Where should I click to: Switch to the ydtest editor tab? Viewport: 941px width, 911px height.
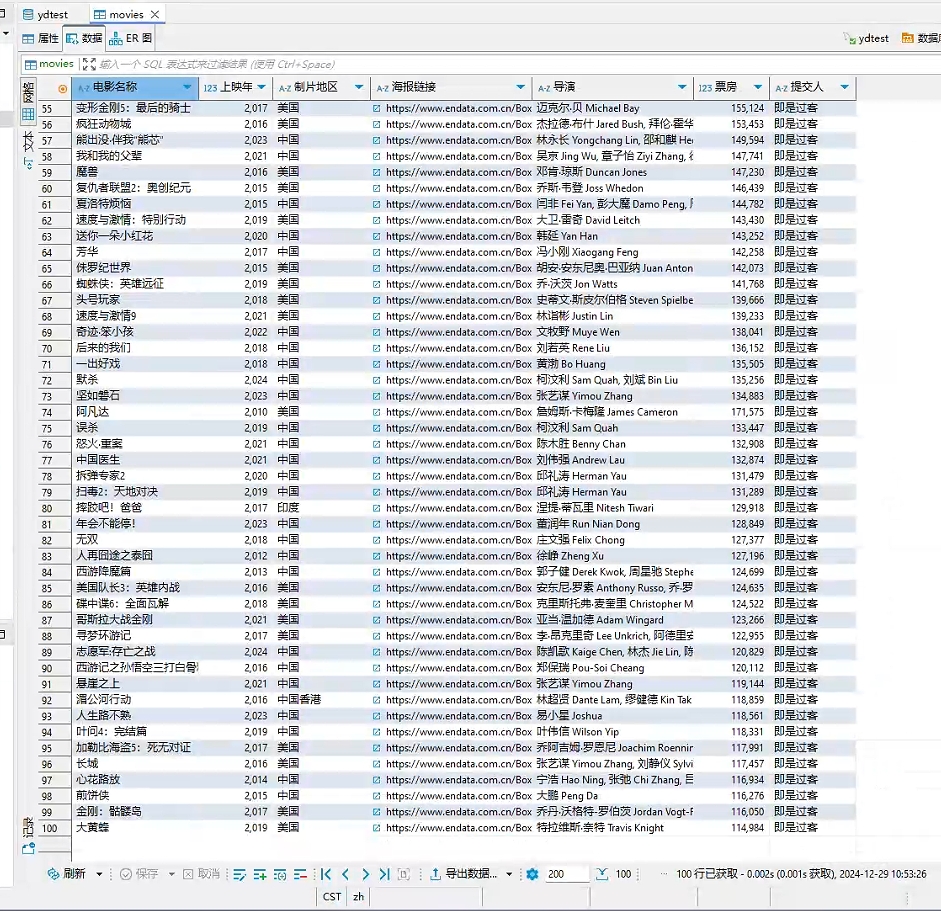tap(46, 14)
